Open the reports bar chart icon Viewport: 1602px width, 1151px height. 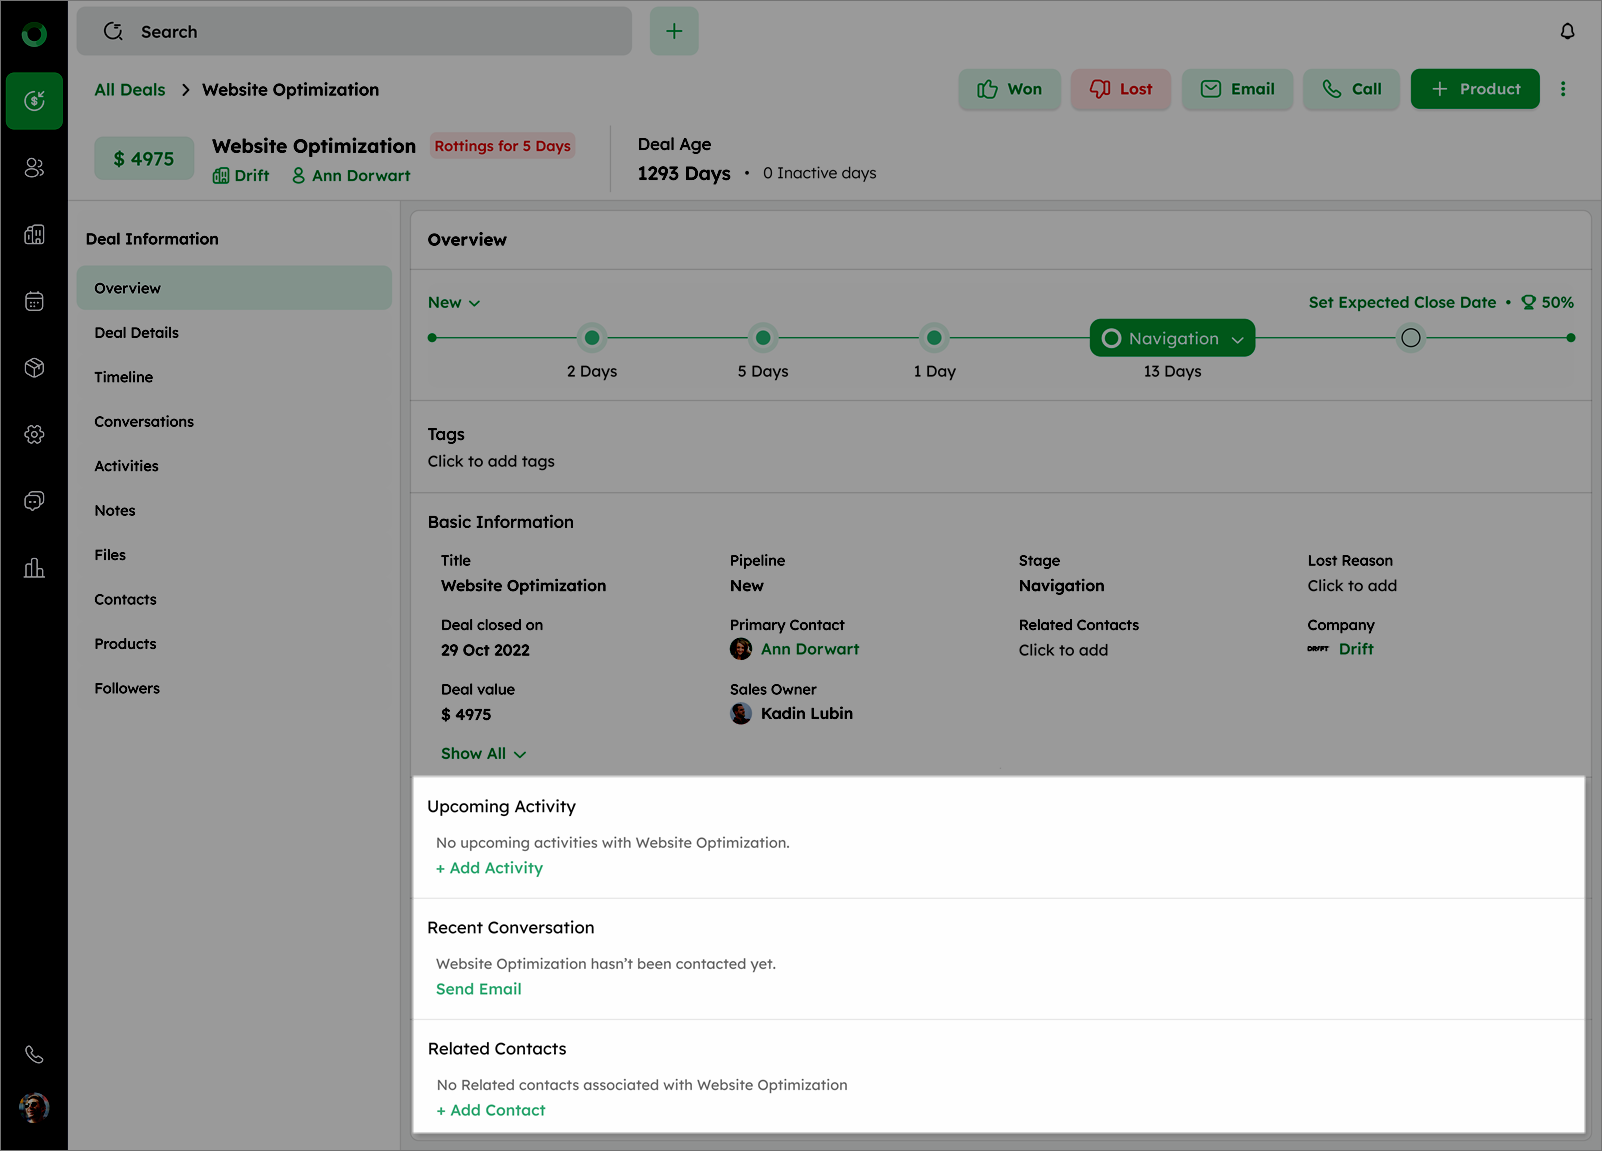(34, 568)
